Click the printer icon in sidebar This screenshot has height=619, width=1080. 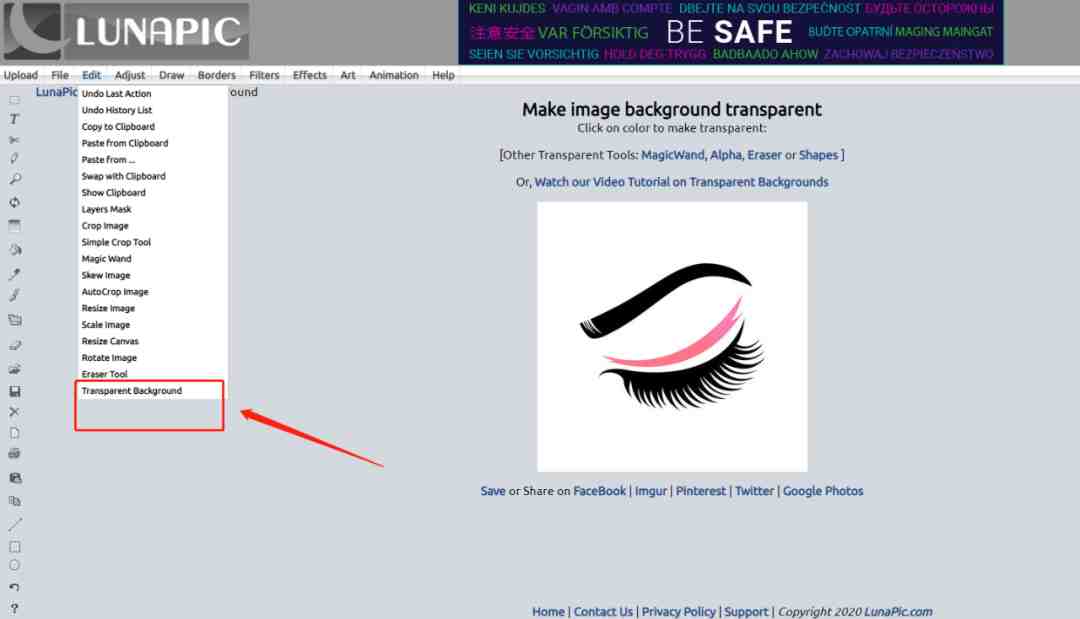14,454
